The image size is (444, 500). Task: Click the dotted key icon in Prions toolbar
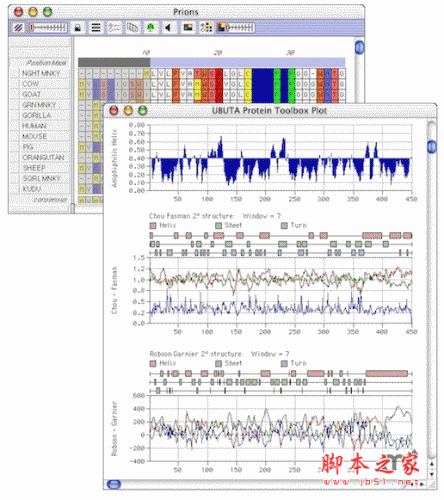pos(114,28)
